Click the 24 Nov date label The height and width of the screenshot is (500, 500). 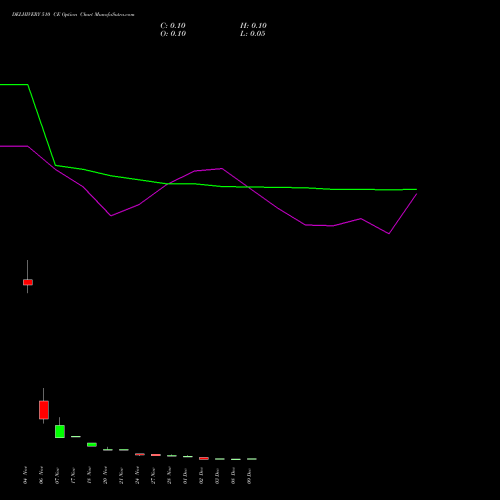pyautogui.click(x=137, y=475)
